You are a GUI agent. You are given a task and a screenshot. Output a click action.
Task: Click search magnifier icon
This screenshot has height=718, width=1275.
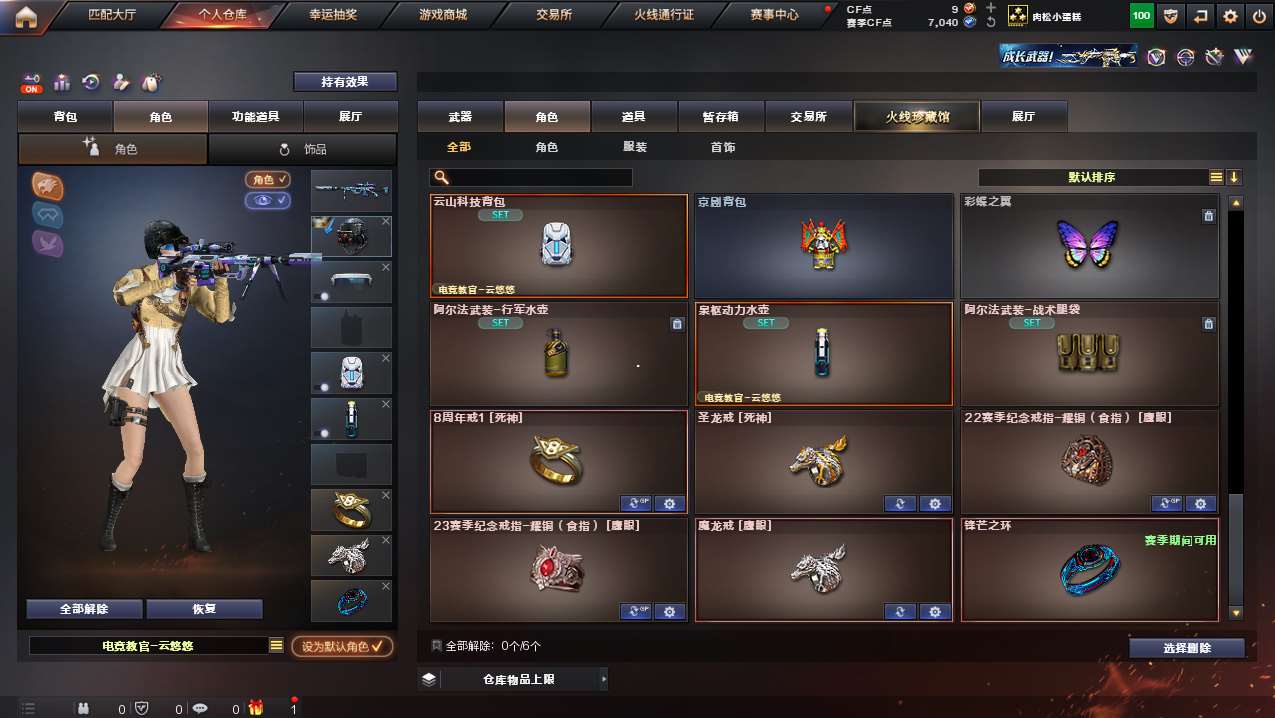point(441,177)
